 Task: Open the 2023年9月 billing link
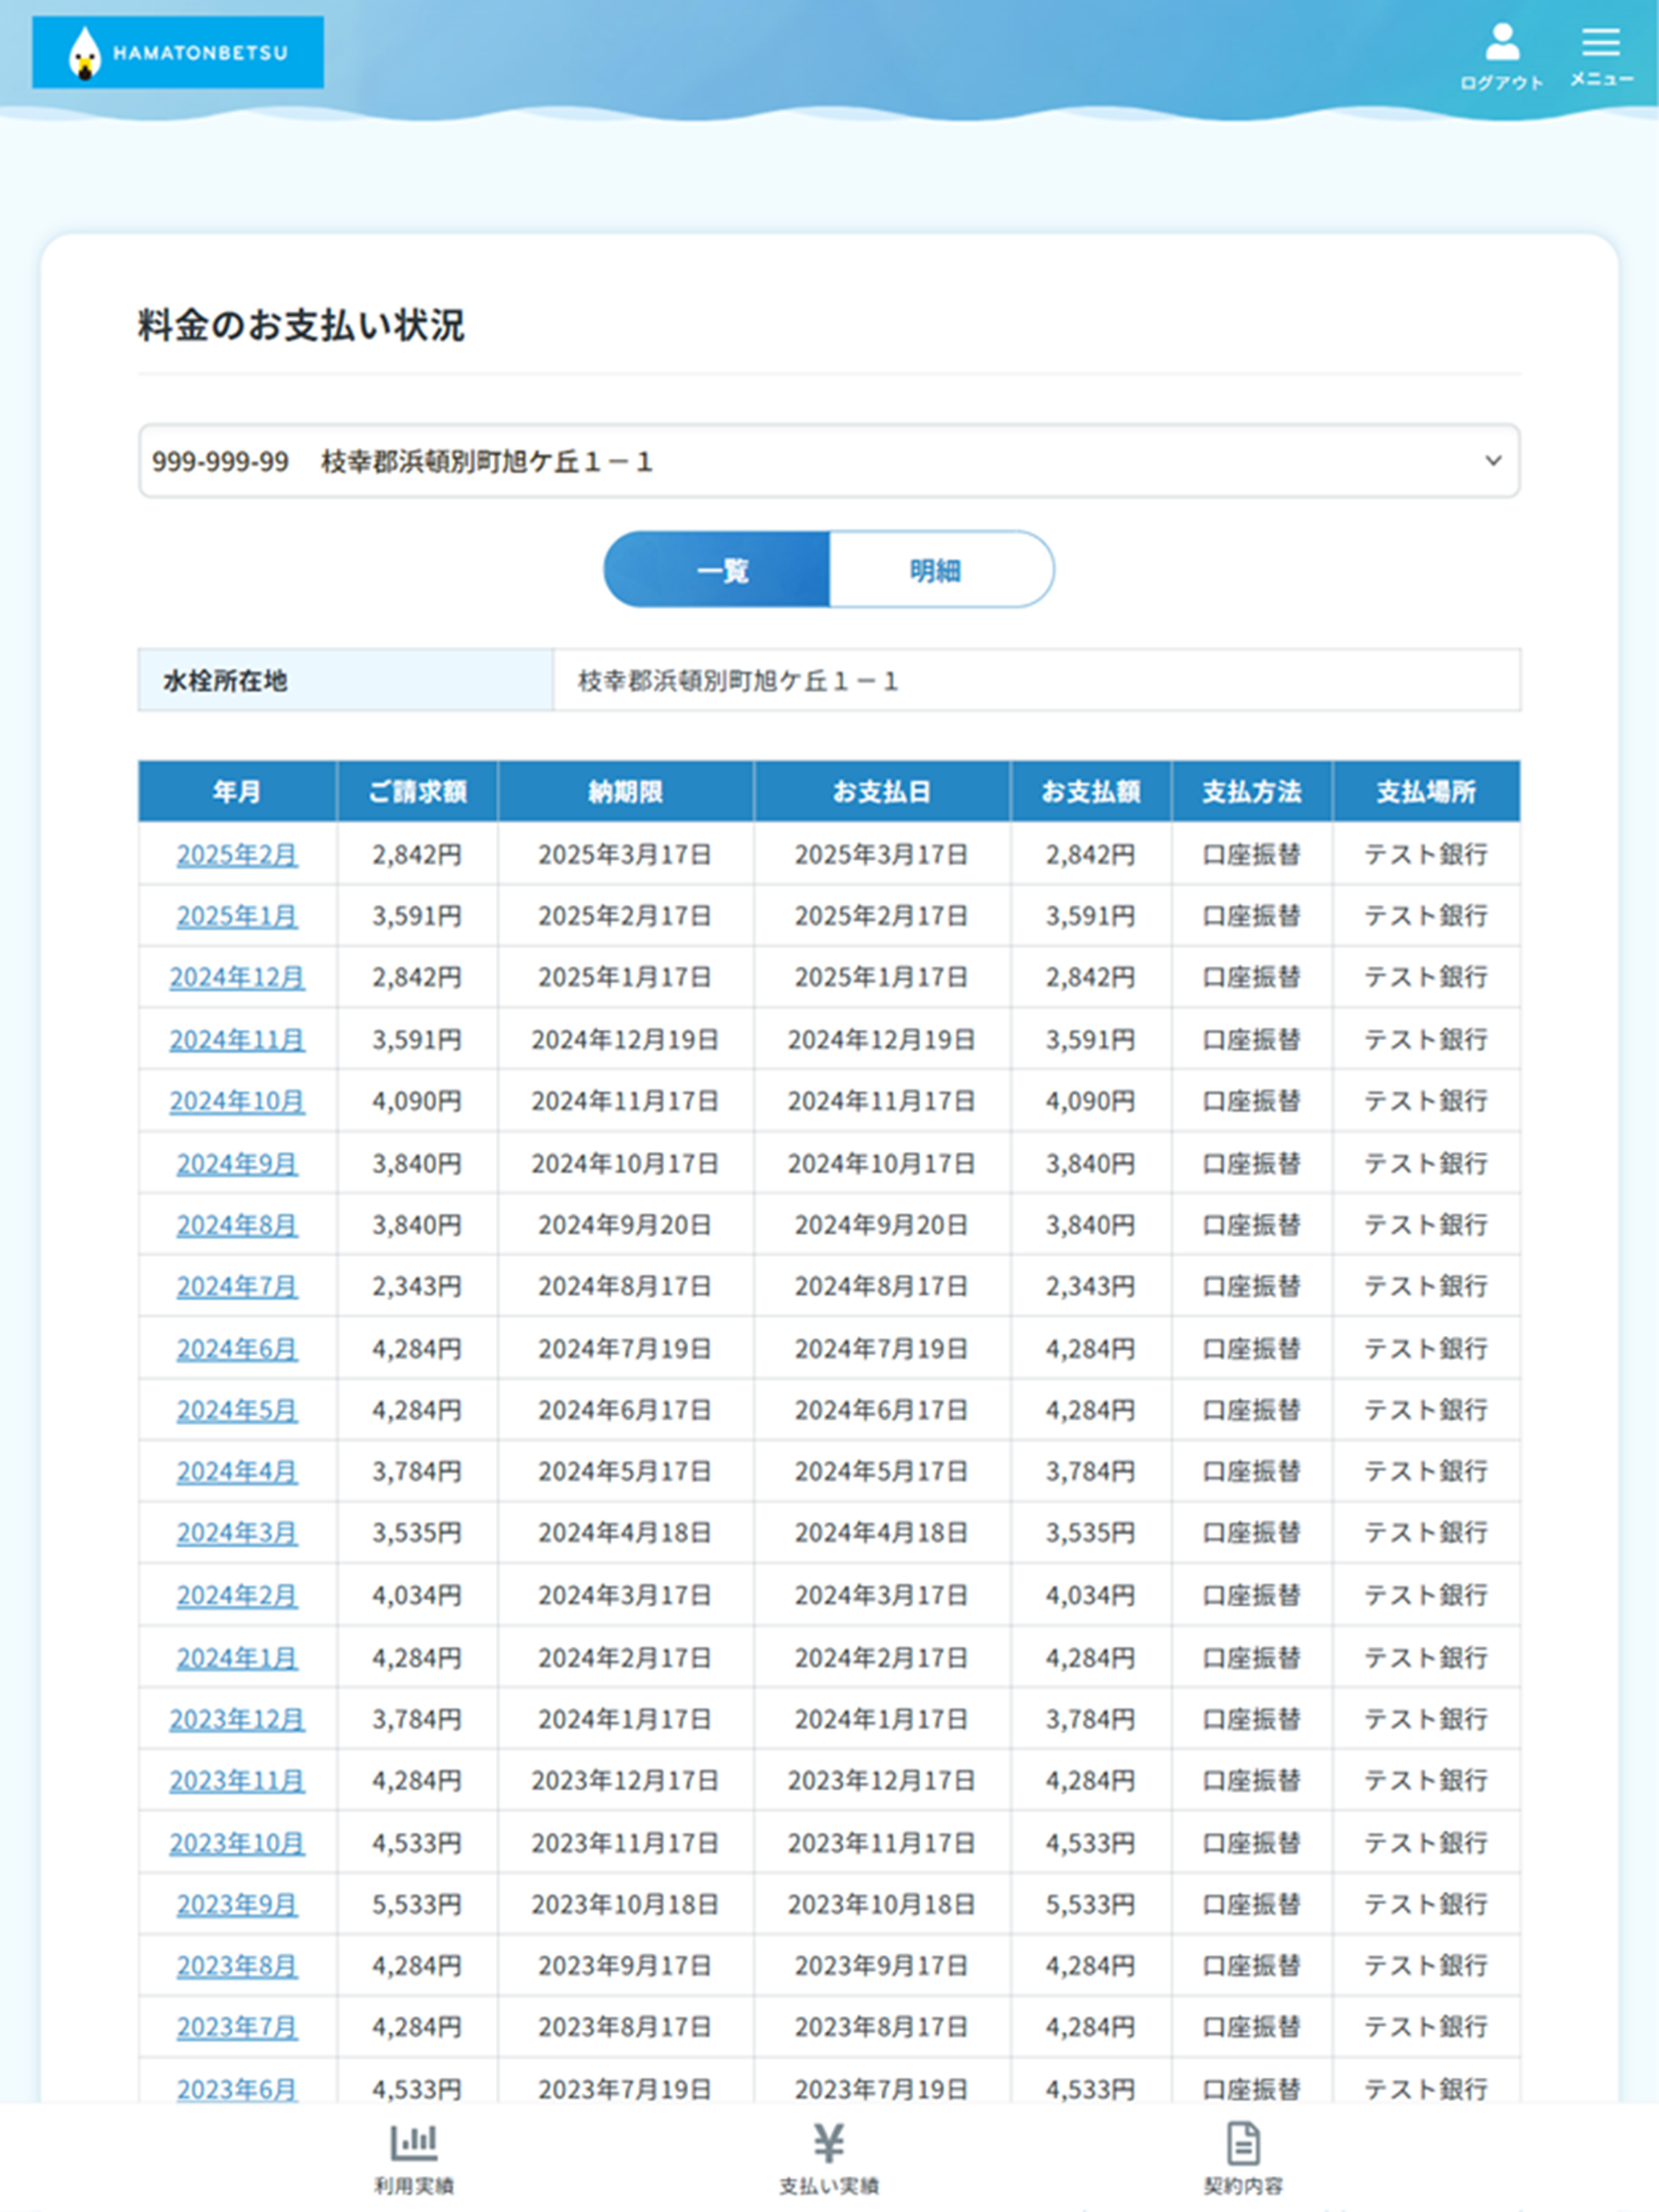(237, 1904)
